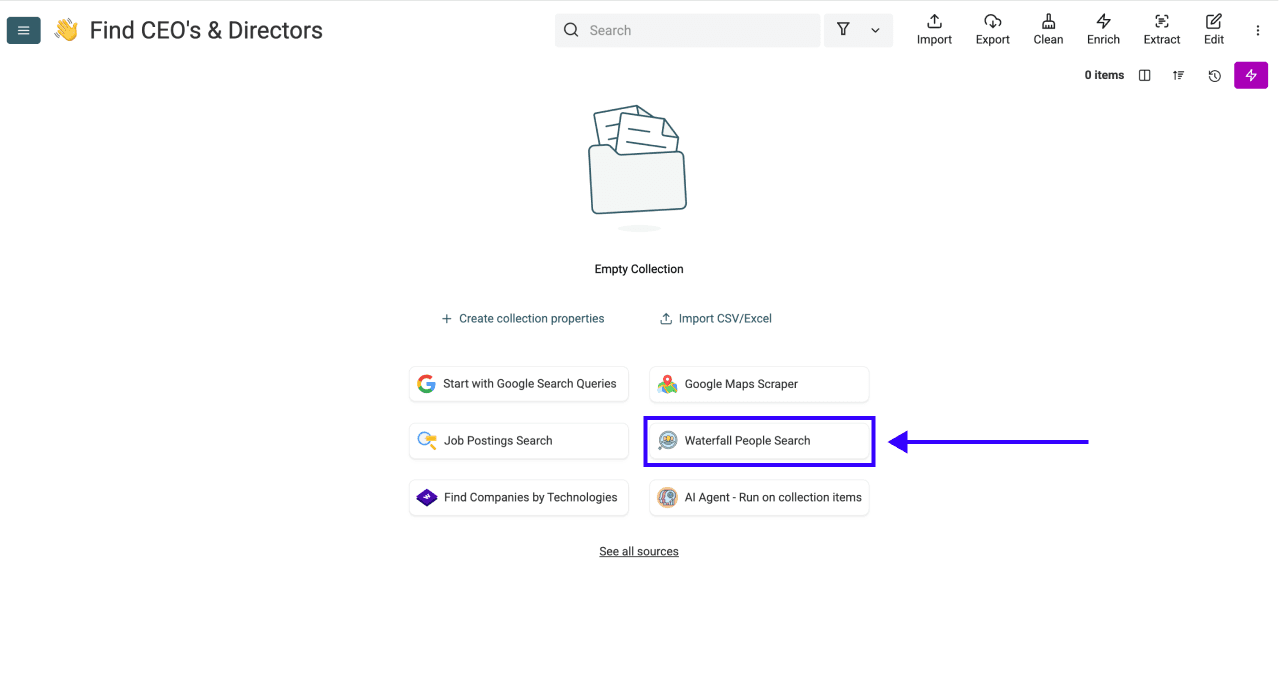Open the three-dot overflow menu
Screen dimensions: 1279x700
point(1257,30)
